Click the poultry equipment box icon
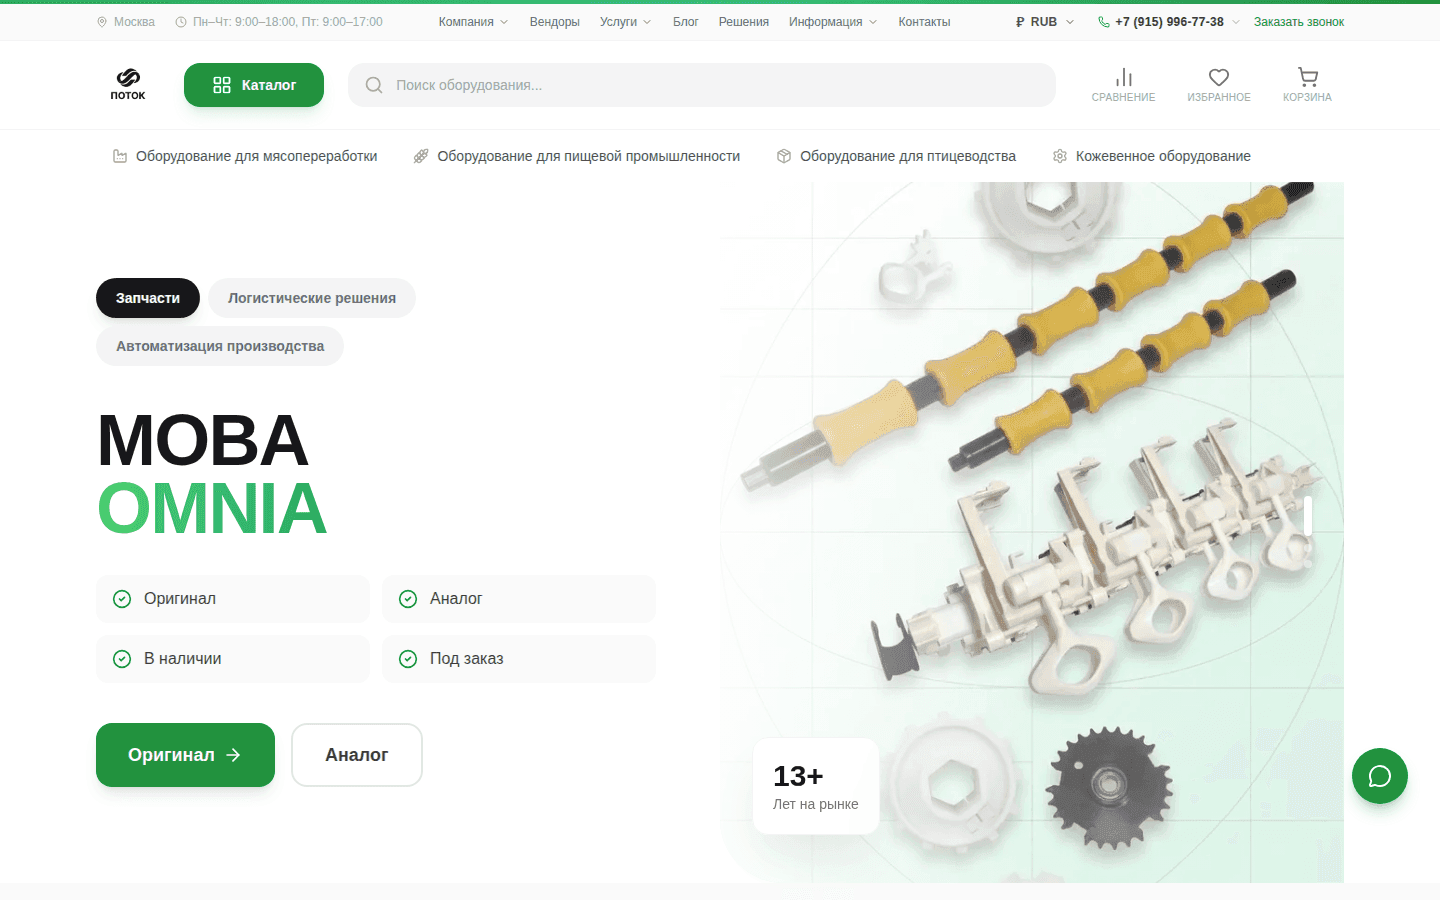The width and height of the screenshot is (1440, 900). coord(784,156)
